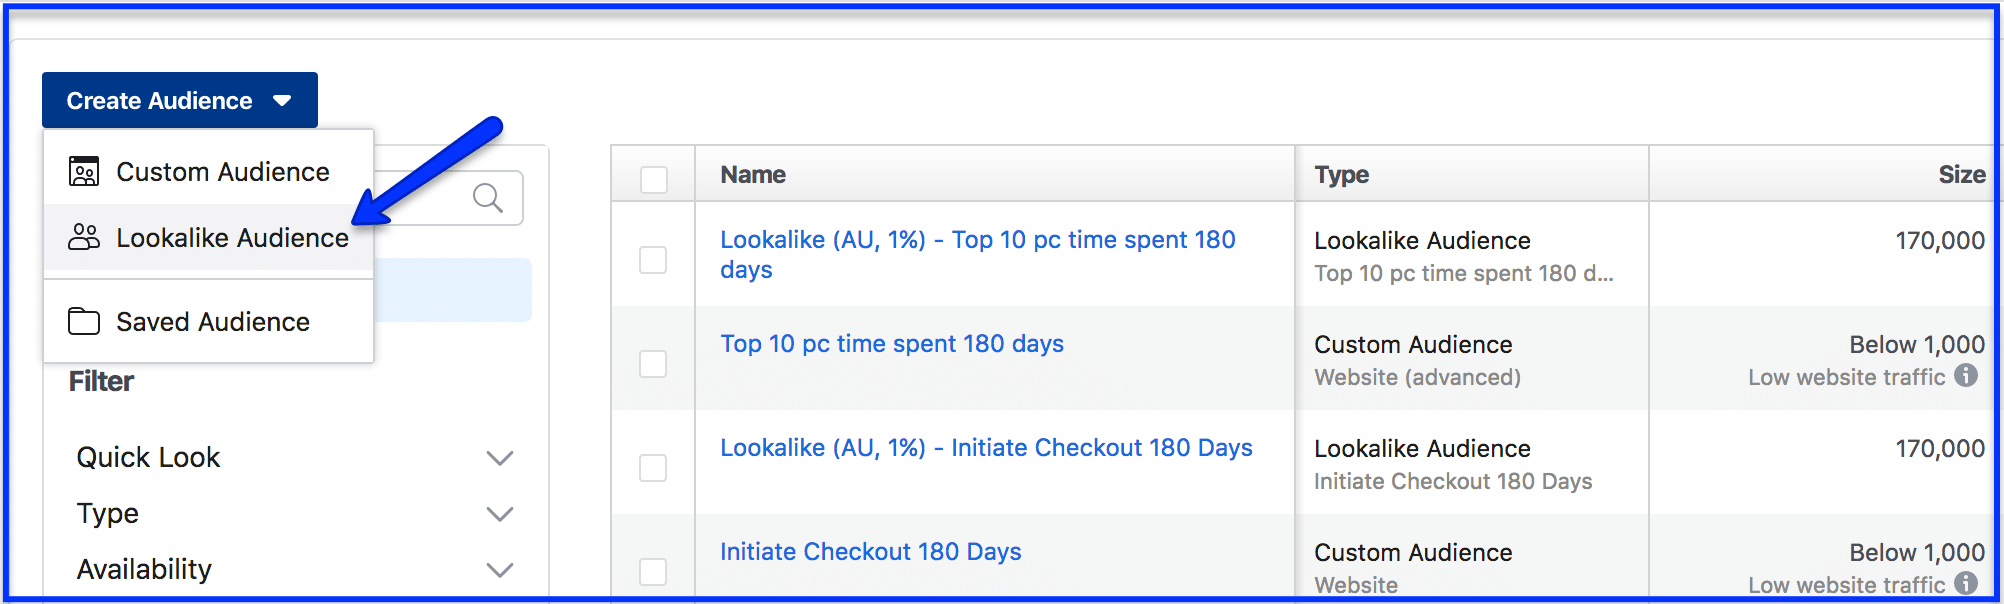Click info icon beside Initiate Checkout size

(x=1966, y=583)
